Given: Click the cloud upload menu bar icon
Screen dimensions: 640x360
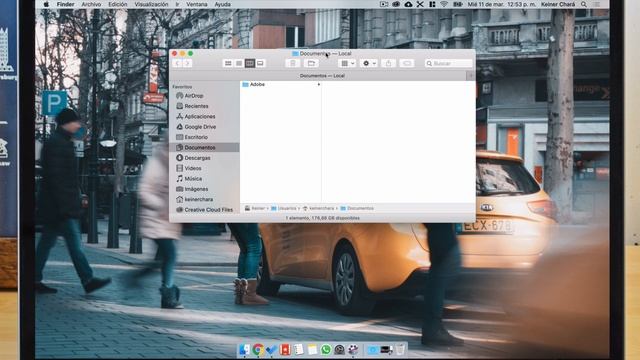Looking at the screenshot, I should click(x=408, y=4).
